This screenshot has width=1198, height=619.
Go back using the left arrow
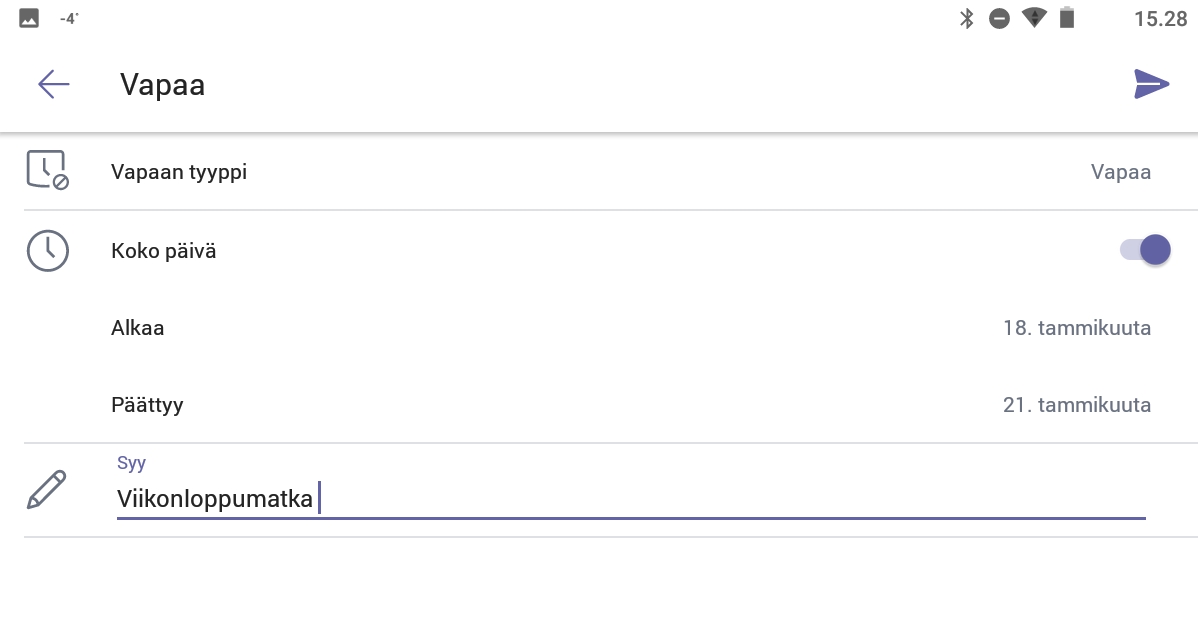tap(54, 85)
